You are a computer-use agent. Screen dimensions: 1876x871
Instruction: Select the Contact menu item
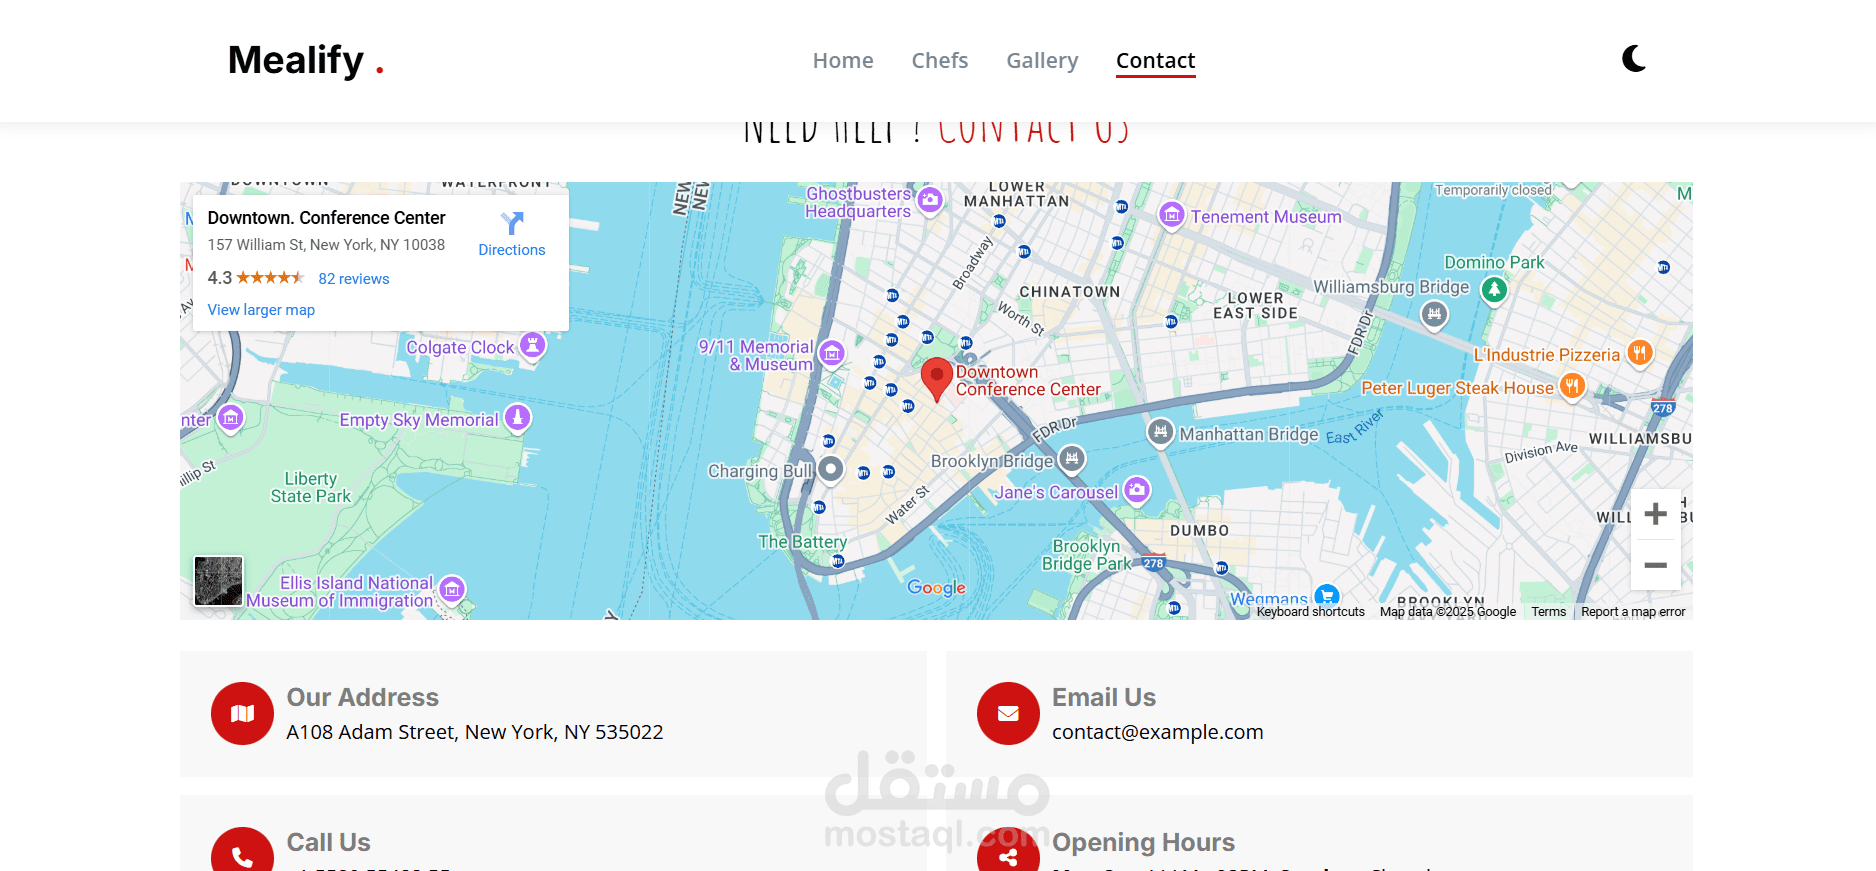[x=1155, y=60]
